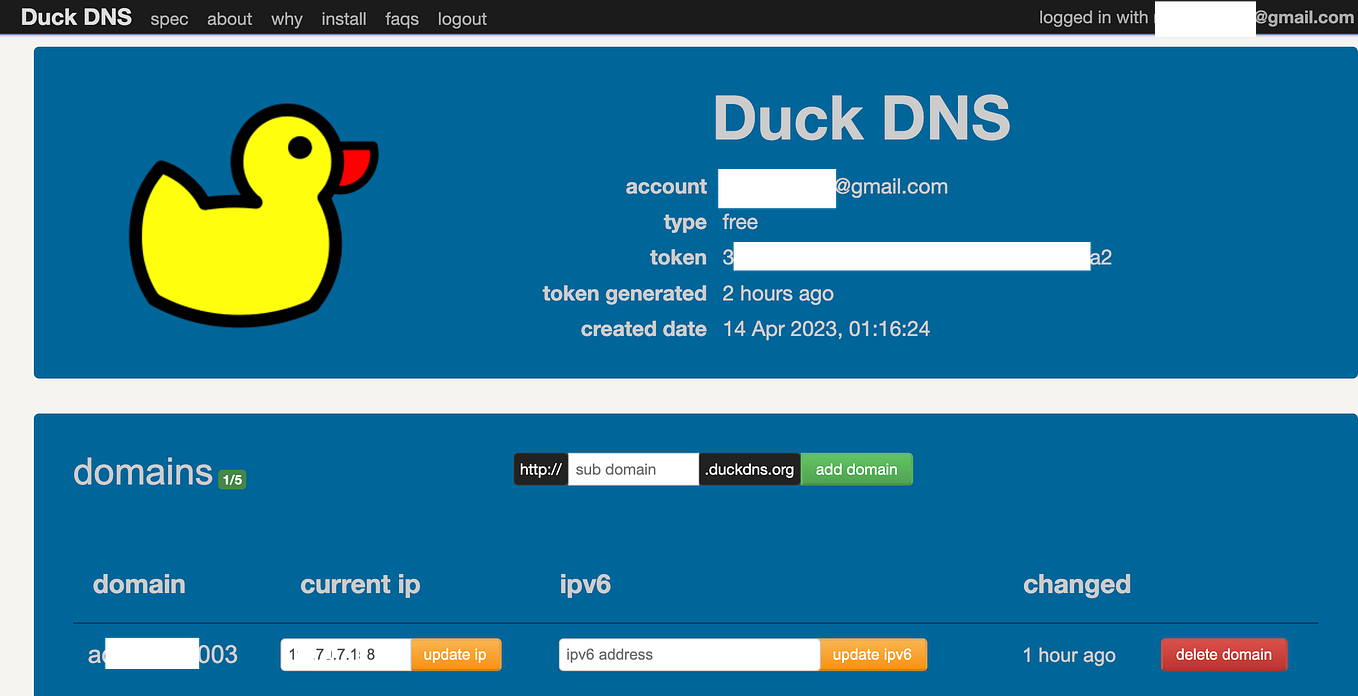The height and width of the screenshot is (696, 1358).
Task: Open the spec page
Action: (x=169, y=19)
